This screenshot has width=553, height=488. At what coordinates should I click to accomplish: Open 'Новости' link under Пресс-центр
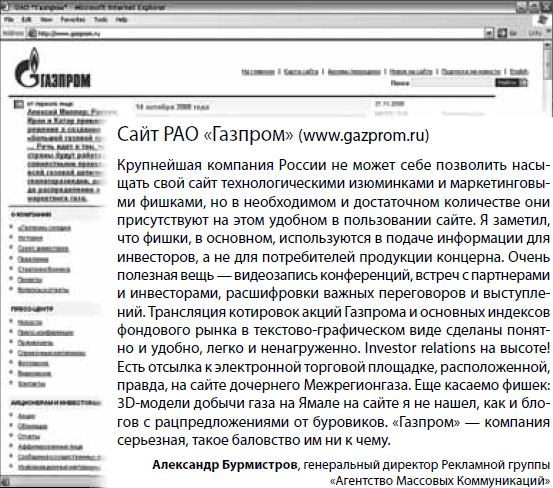[30, 322]
